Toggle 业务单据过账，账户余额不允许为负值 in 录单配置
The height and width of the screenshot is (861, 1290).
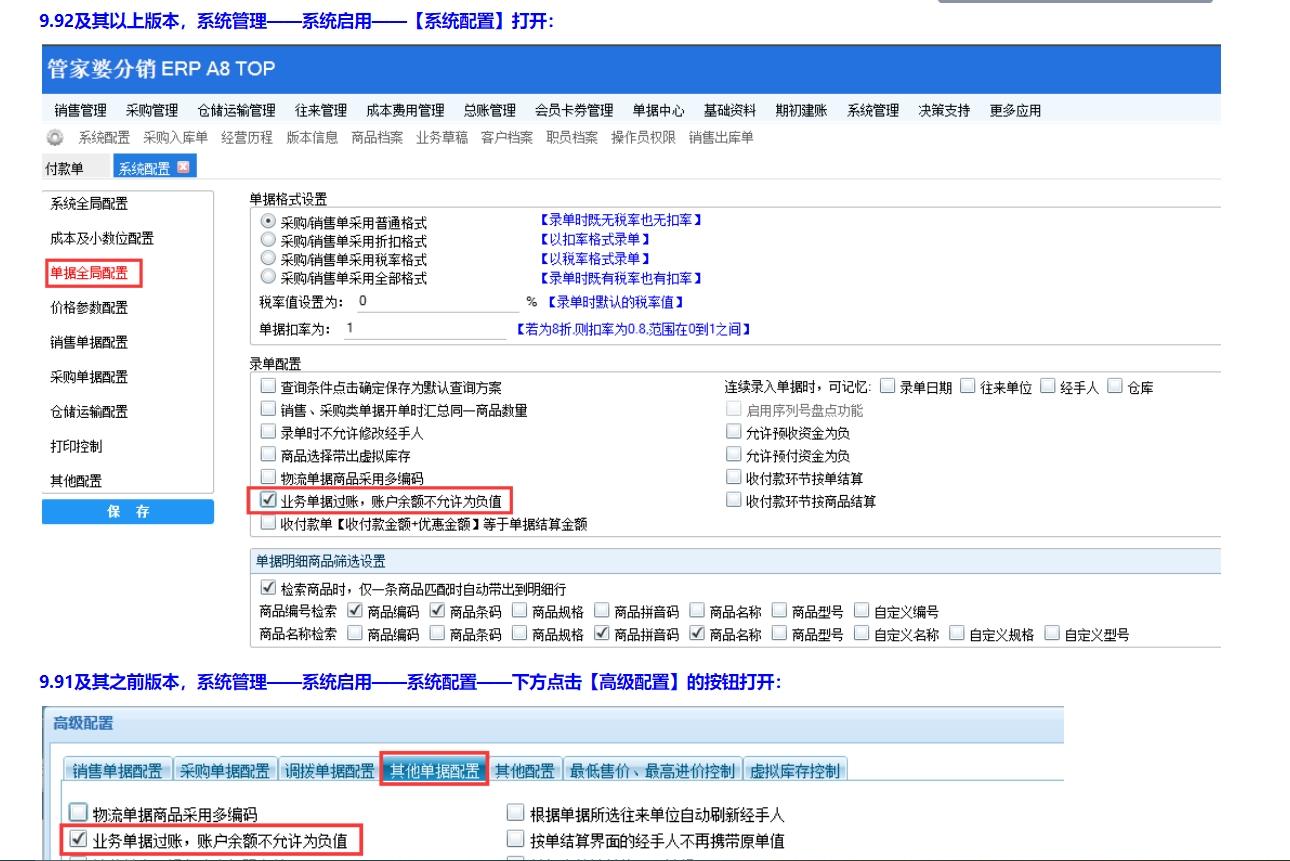pyautogui.click(x=267, y=499)
